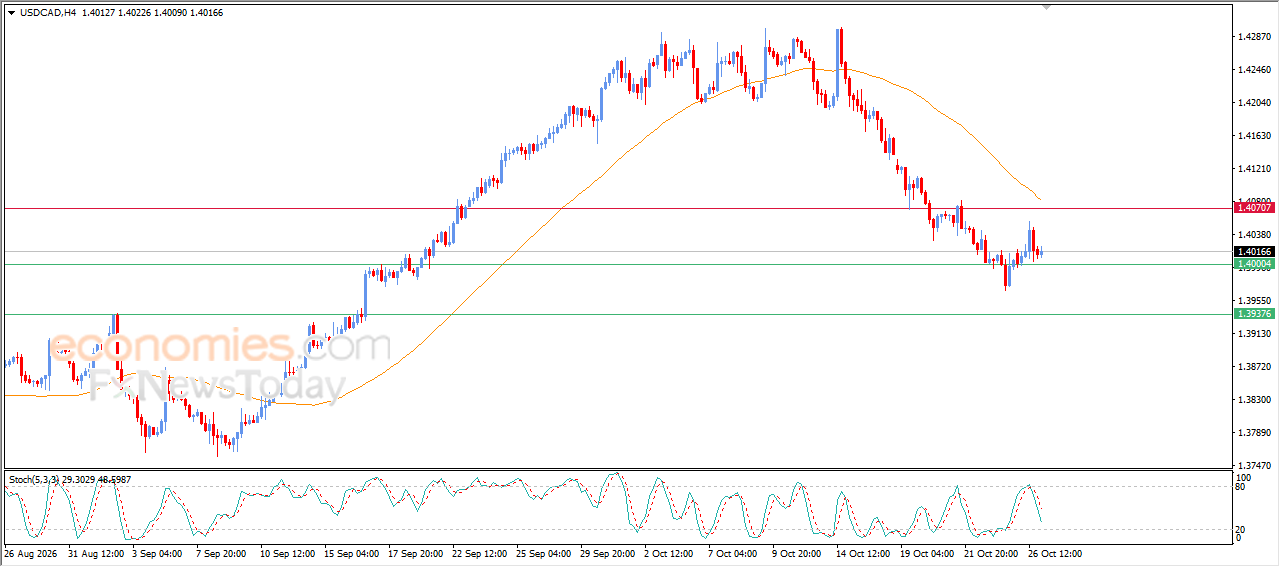Click the 1.37890 price axis value
The image size is (1280, 567).
pos(1254,433)
